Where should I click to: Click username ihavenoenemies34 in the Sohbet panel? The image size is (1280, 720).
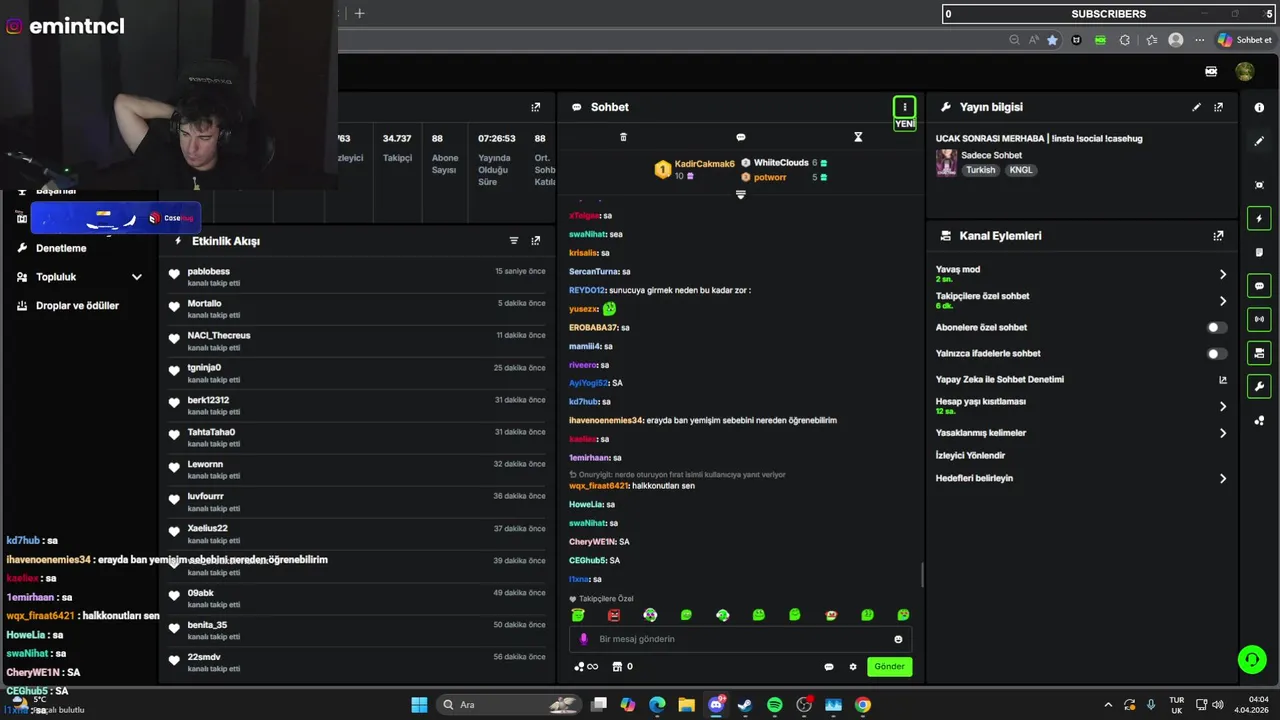point(606,420)
